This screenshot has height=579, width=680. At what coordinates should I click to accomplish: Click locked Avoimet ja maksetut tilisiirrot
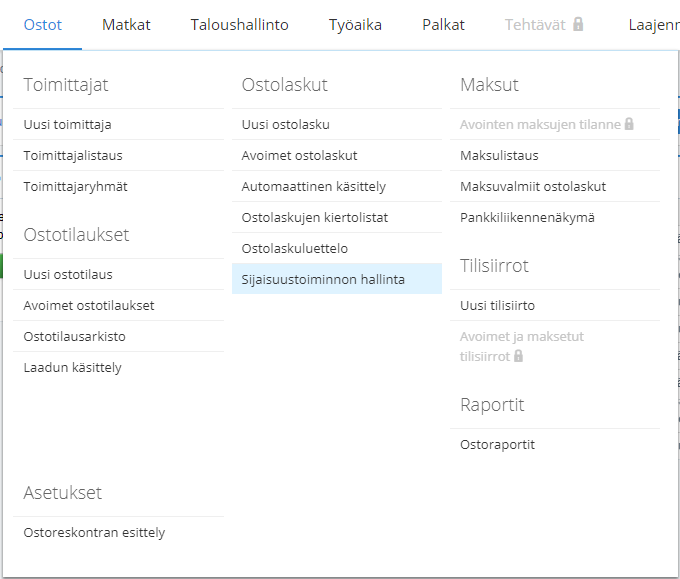(522, 346)
